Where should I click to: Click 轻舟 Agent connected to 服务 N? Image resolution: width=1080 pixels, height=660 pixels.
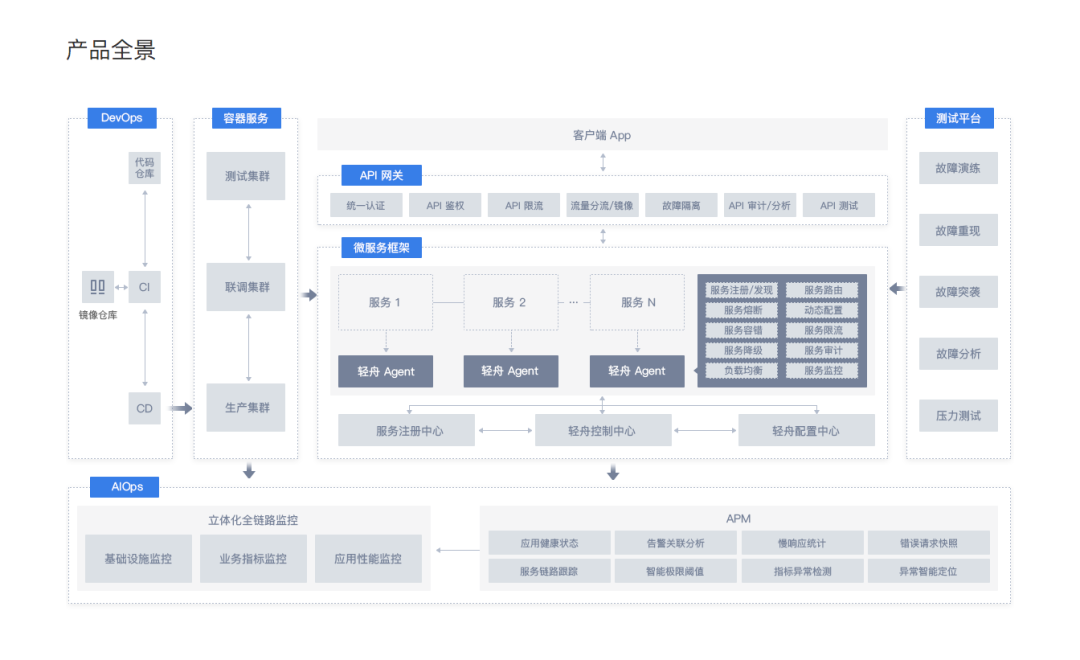[x=637, y=371]
